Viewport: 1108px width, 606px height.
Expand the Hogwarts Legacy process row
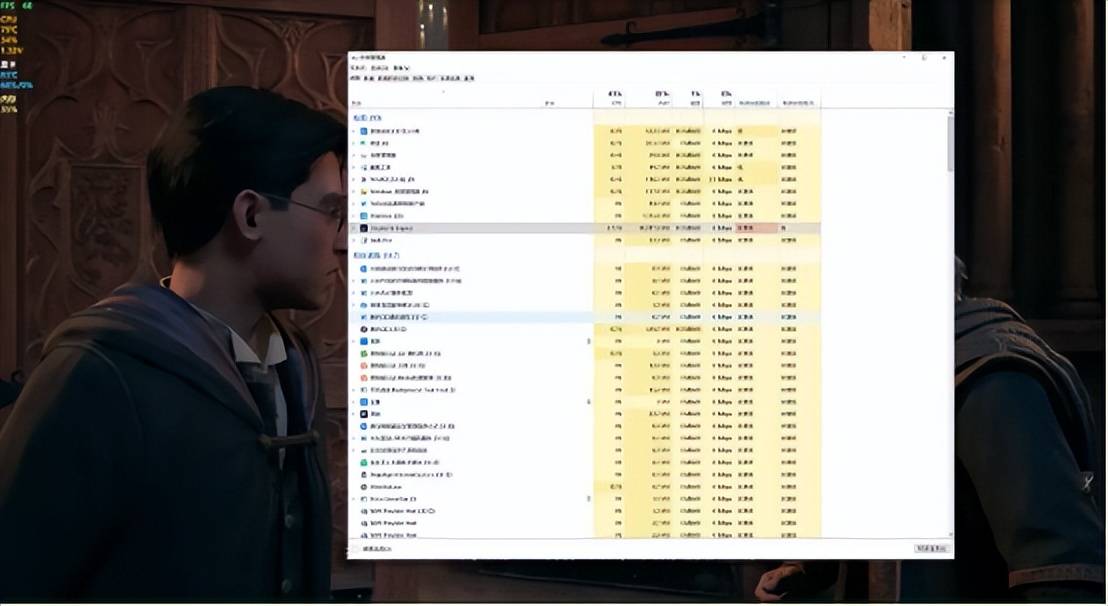click(x=354, y=228)
